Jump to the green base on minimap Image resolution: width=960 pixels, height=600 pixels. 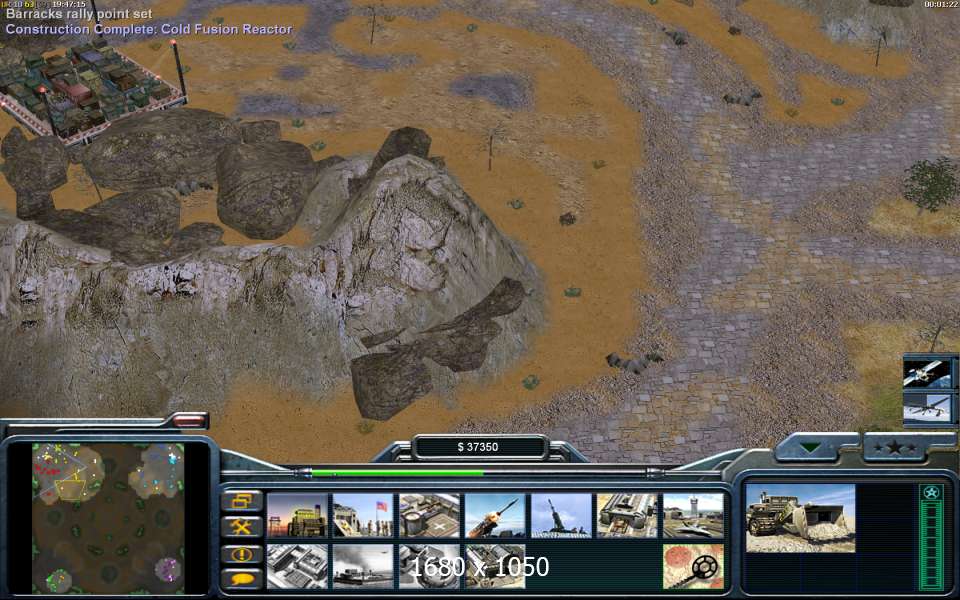[x=59, y=578]
